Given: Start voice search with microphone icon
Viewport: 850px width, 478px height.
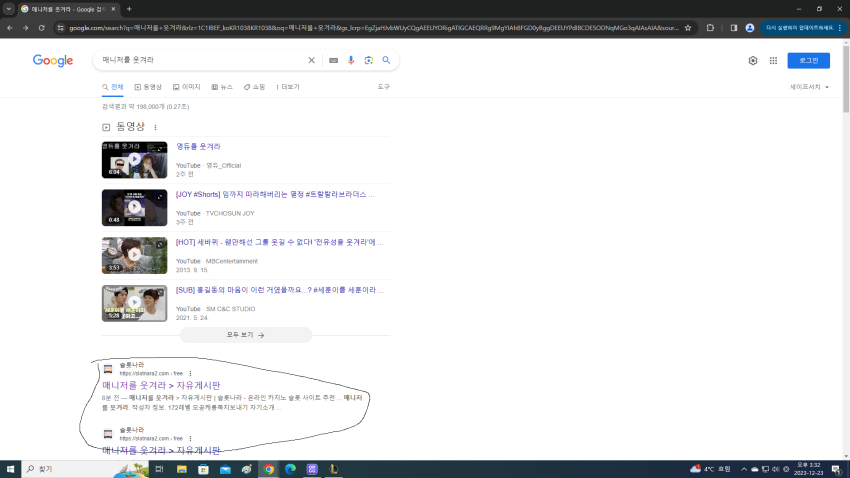Looking at the screenshot, I should point(351,60).
